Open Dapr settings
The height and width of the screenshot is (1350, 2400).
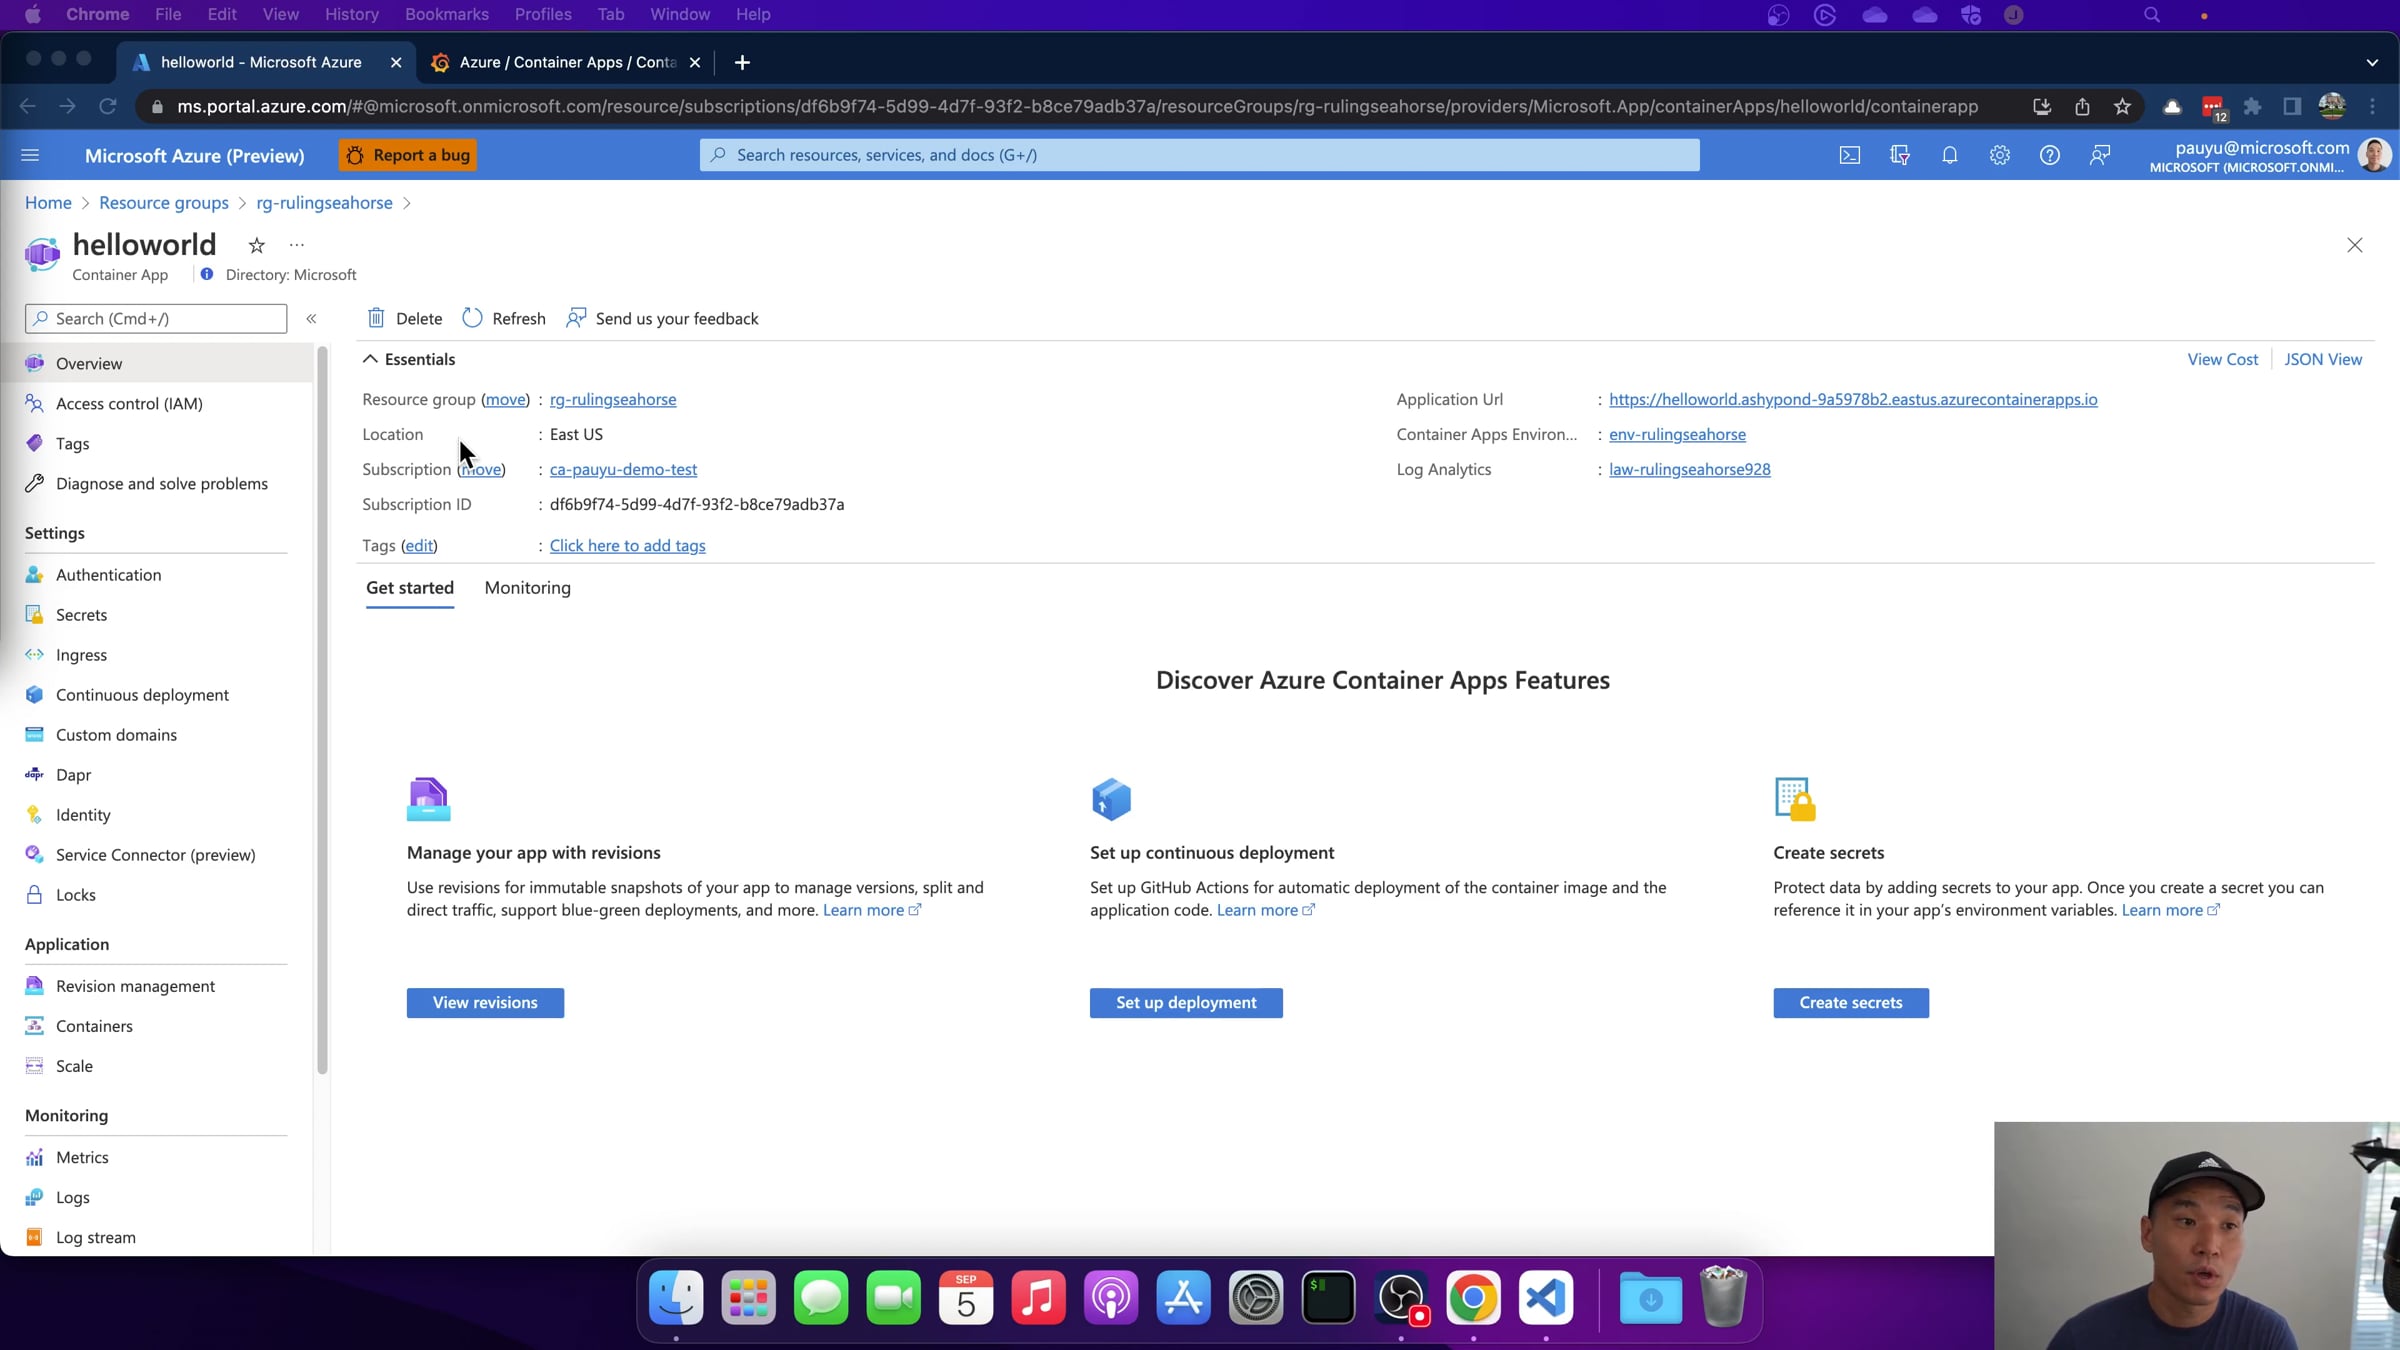pos(74,774)
